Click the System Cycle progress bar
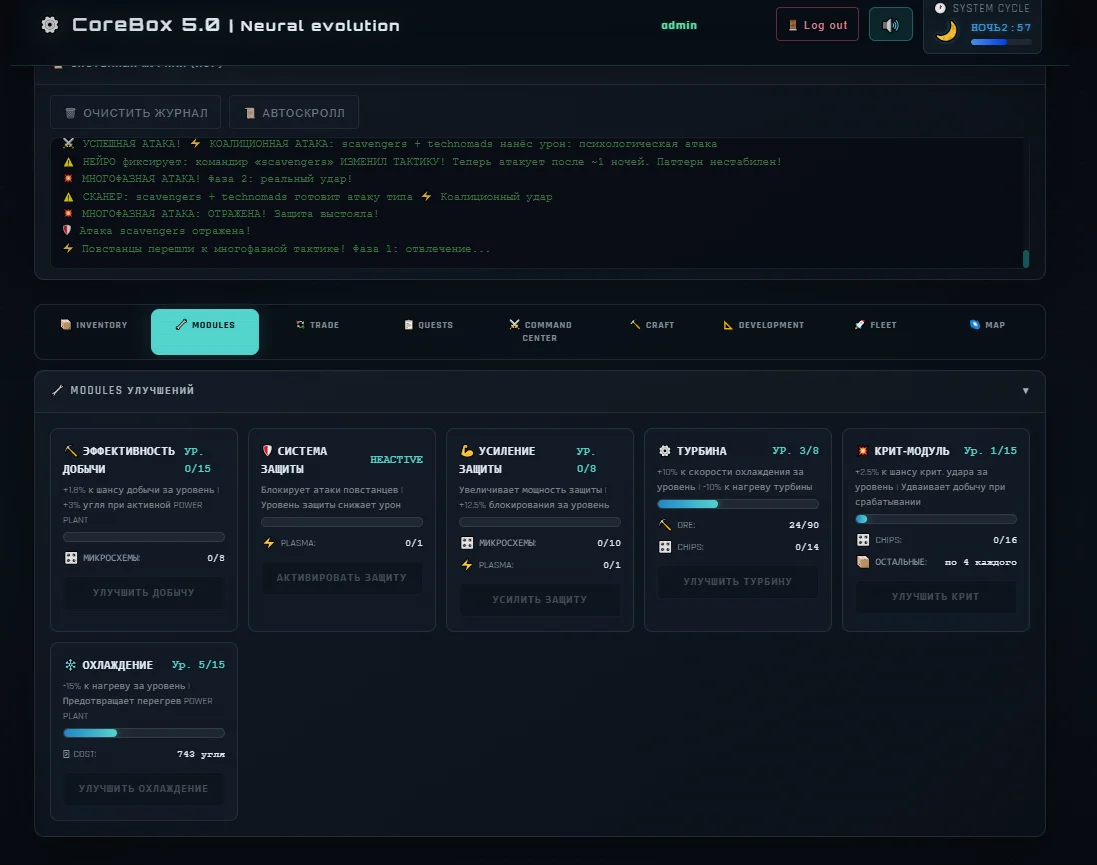 tap(1000, 42)
